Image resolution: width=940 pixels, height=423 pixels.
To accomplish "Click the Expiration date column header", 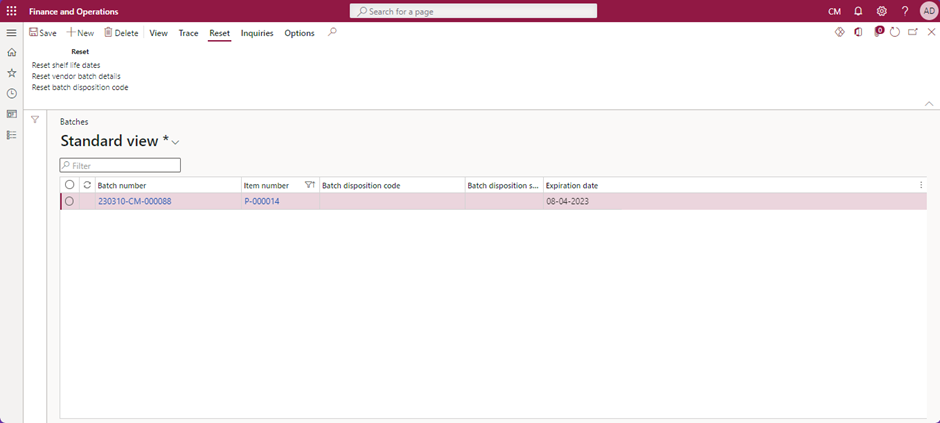I will click(571, 185).
